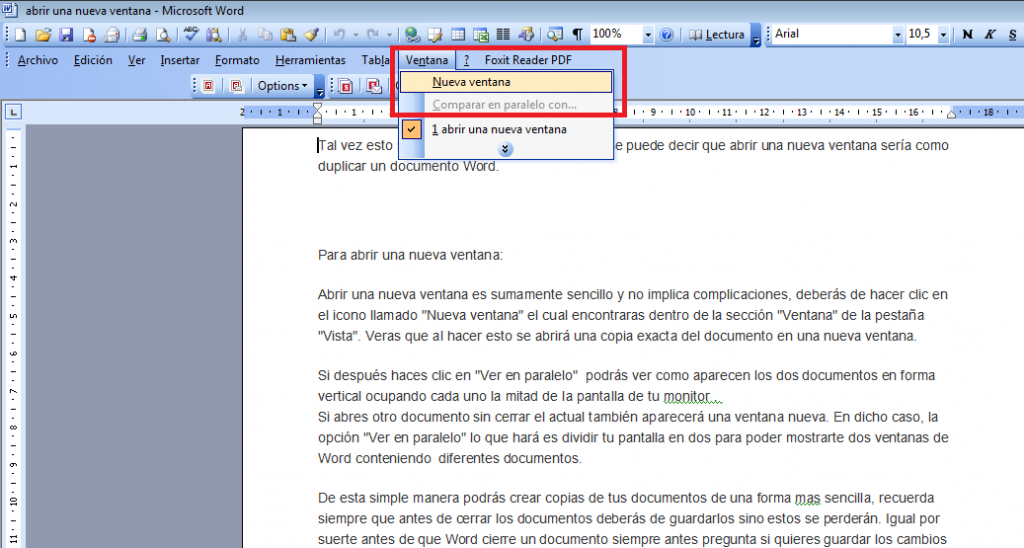Click the Ventana menu header
The width and height of the screenshot is (1024, 548).
[x=426, y=60]
